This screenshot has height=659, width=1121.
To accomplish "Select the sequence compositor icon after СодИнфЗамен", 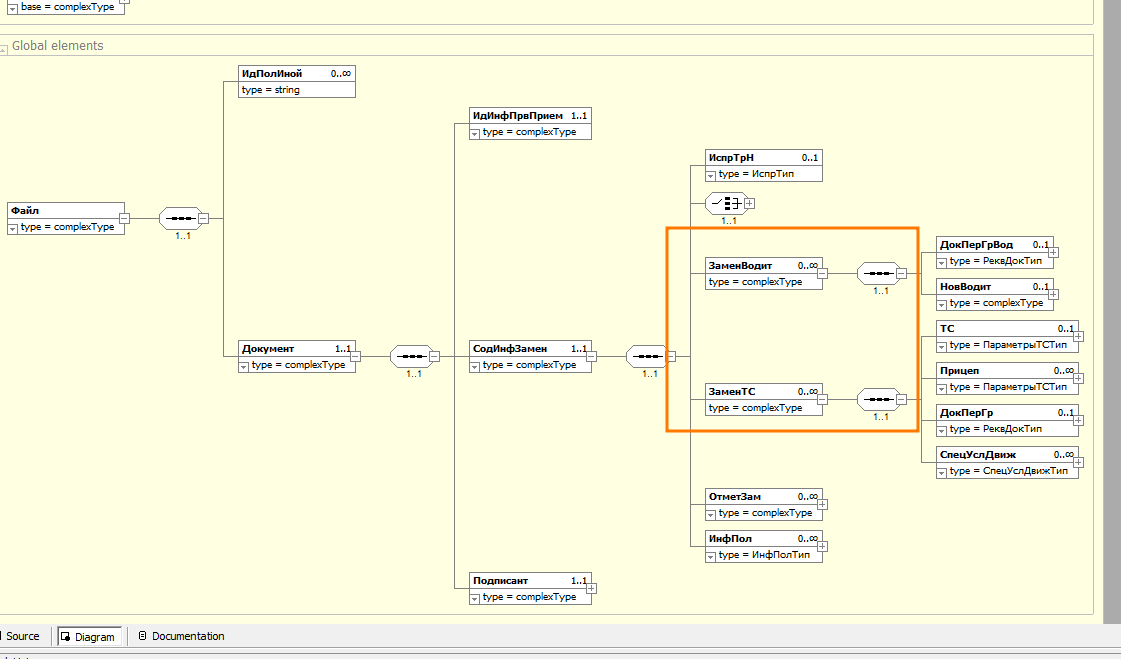I will pos(648,356).
